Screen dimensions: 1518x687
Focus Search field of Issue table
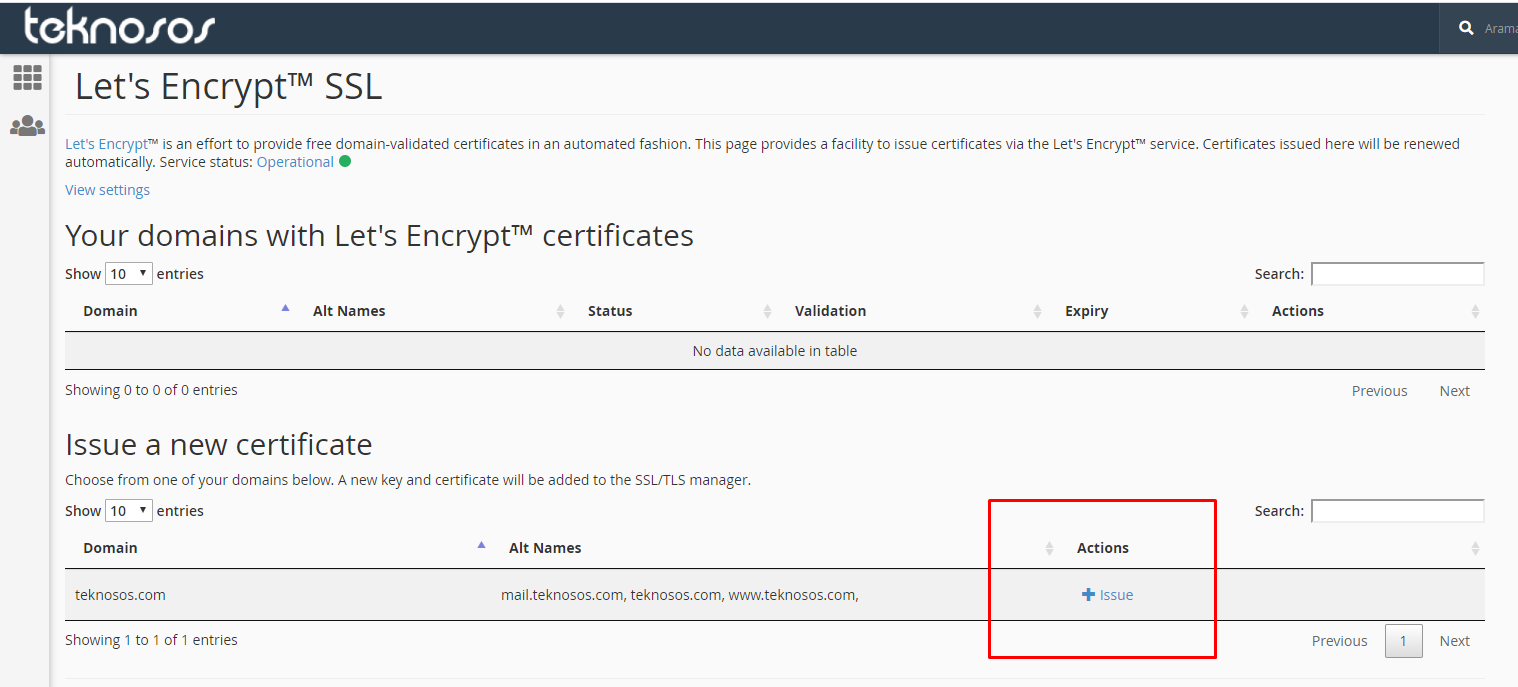(1397, 510)
